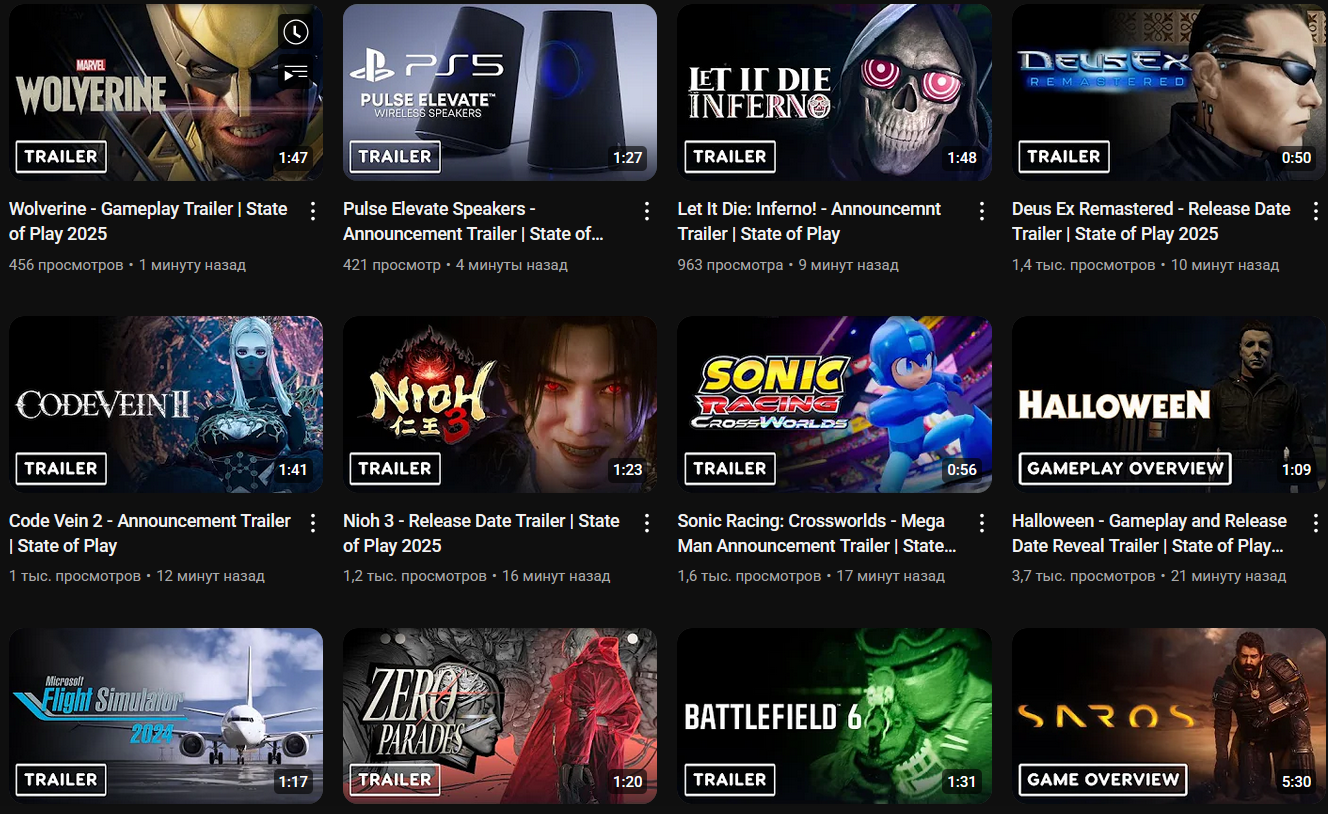Play the PS5 Pulse Elevate Wireless Speakers thumbnail
This screenshot has height=814, width=1328.
point(500,92)
